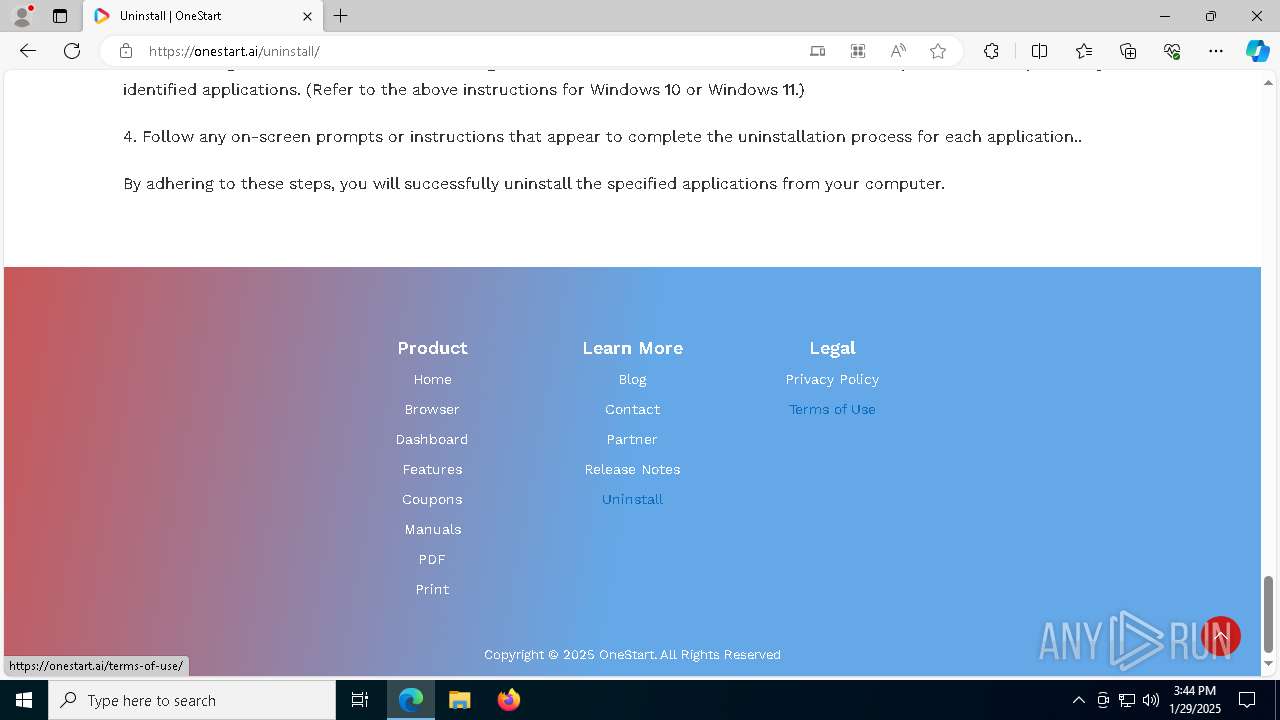The height and width of the screenshot is (720, 1280).
Task: Open the QR code generator icon
Action: [858, 51]
